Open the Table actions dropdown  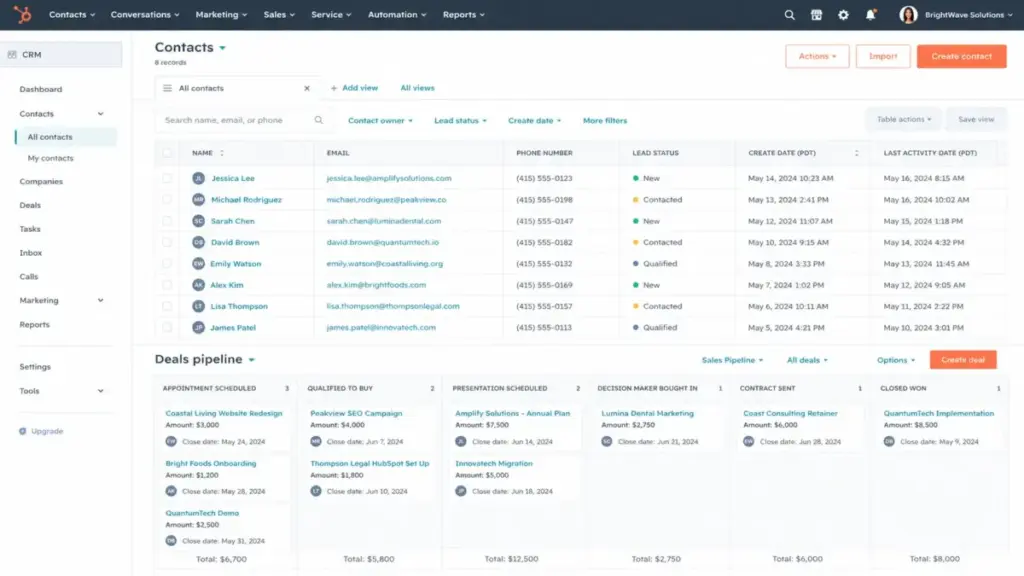[x=904, y=120]
